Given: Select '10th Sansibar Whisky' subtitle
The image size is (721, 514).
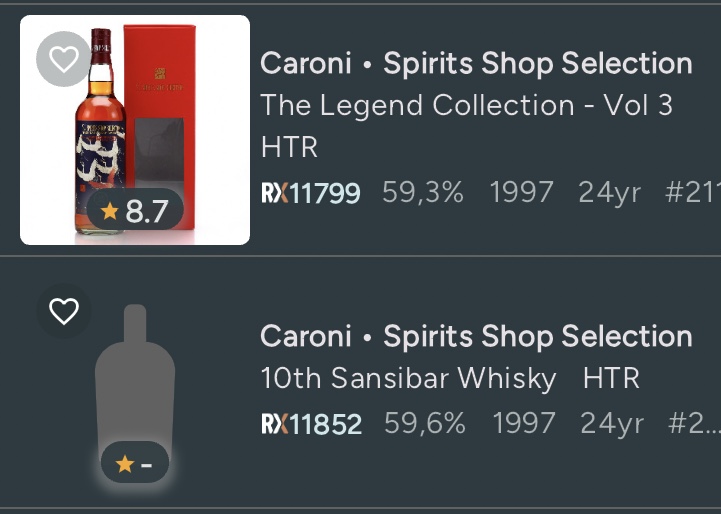Looking at the screenshot, I should click(x=408, y=379).
